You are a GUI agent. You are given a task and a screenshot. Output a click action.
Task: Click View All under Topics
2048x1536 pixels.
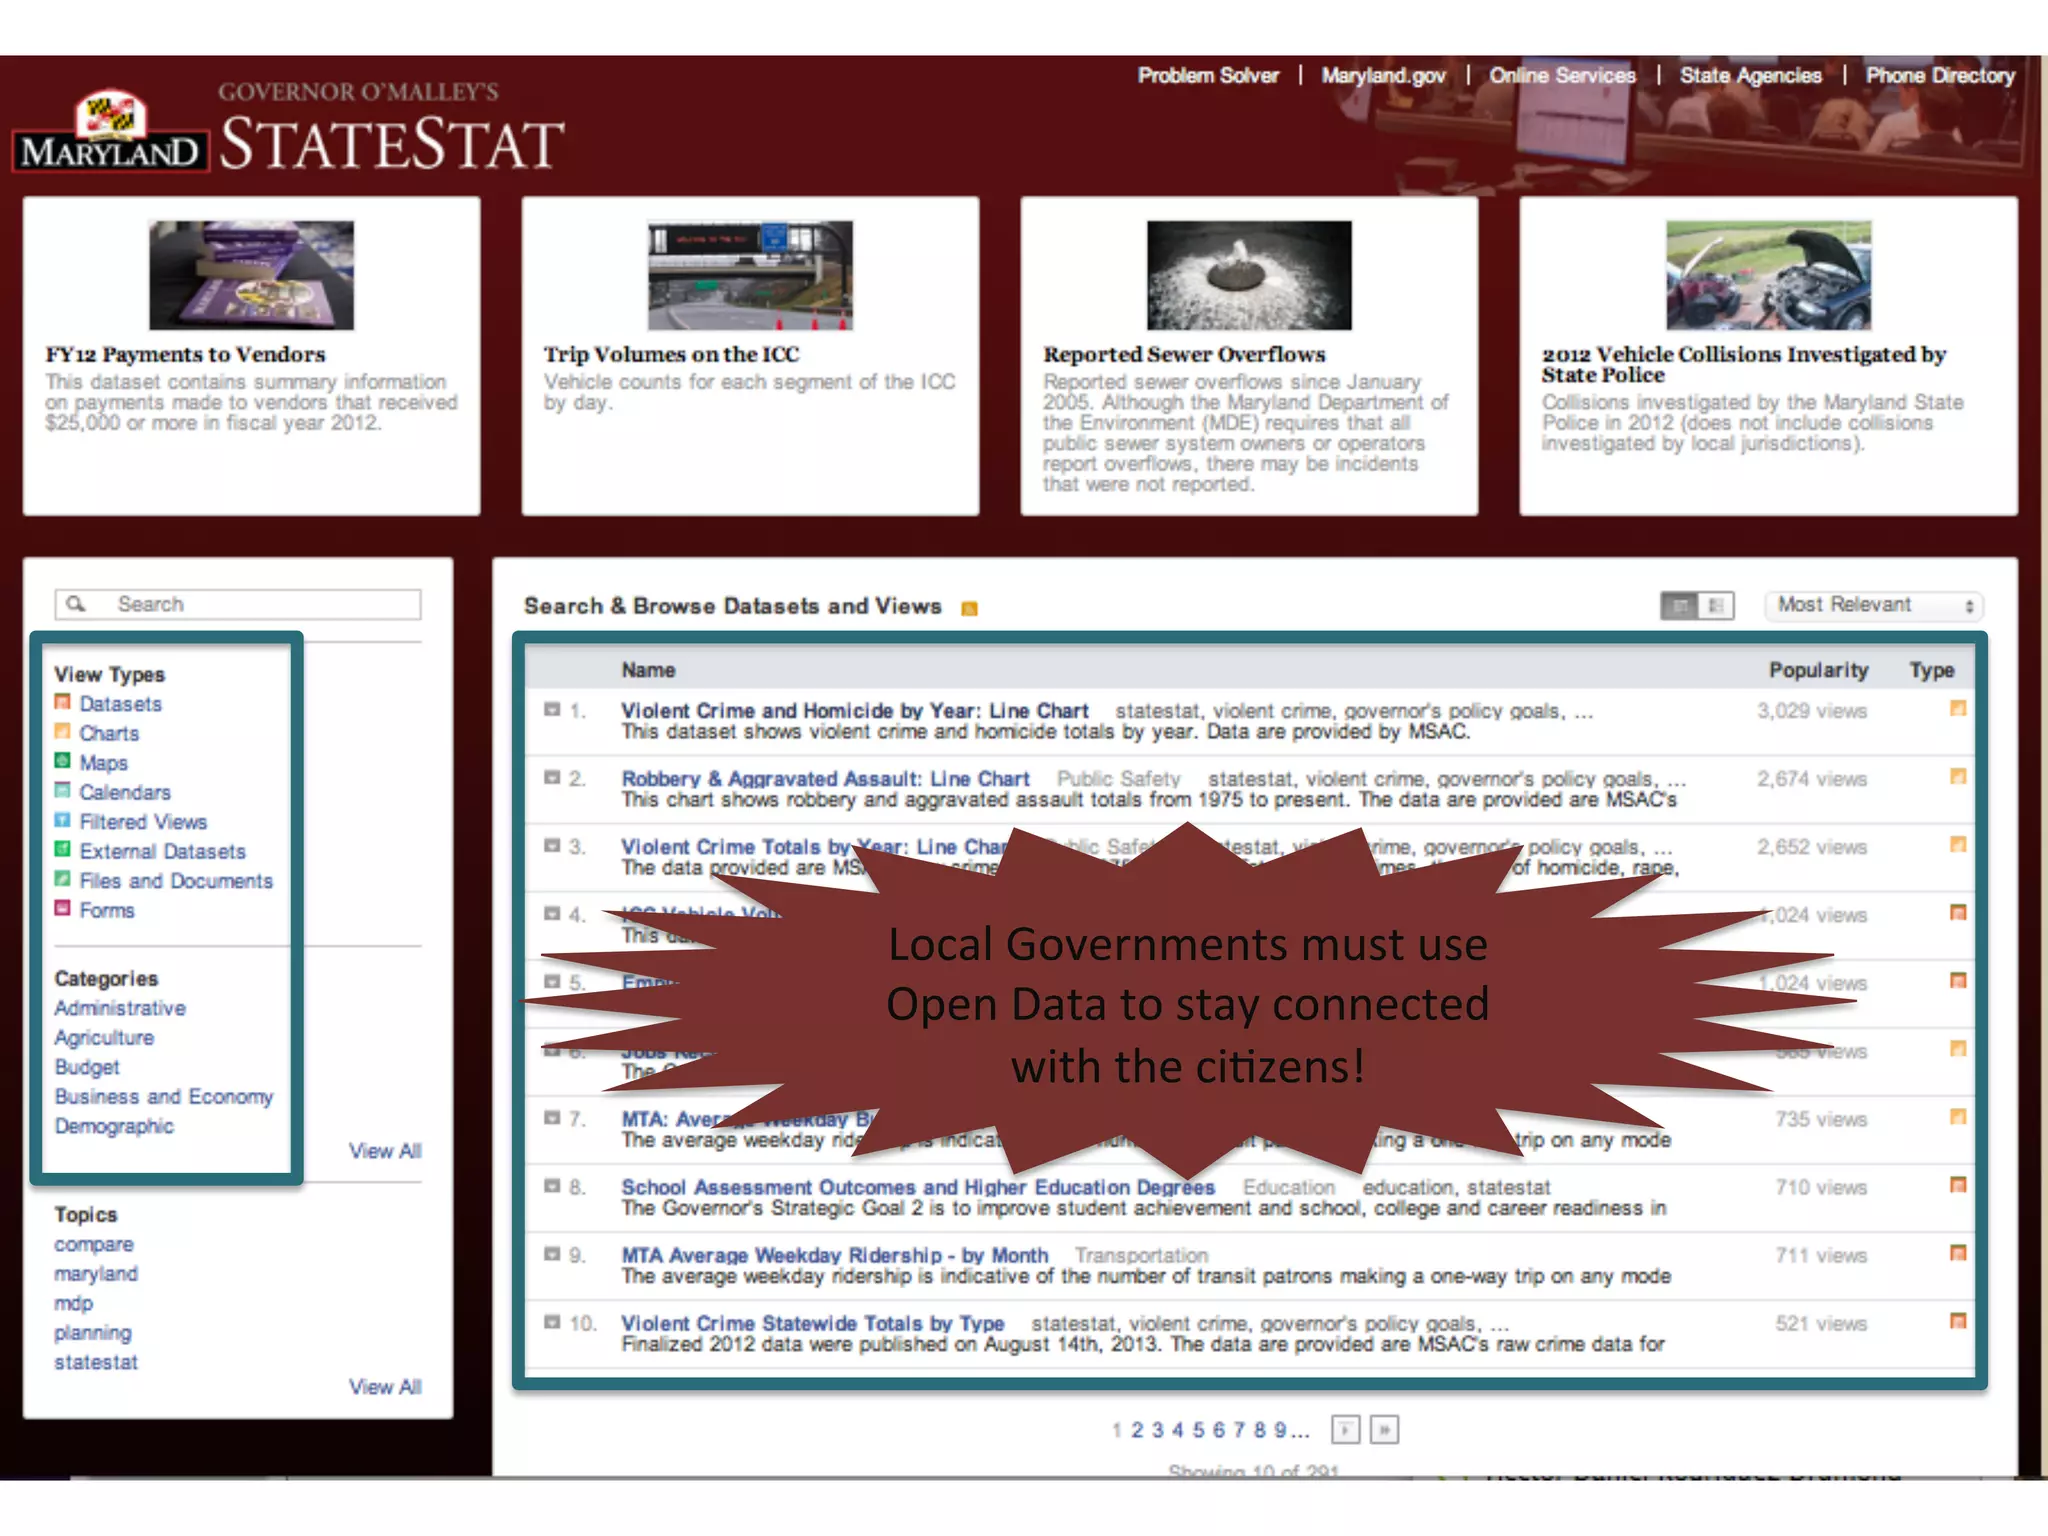[x=385, y=1387]
